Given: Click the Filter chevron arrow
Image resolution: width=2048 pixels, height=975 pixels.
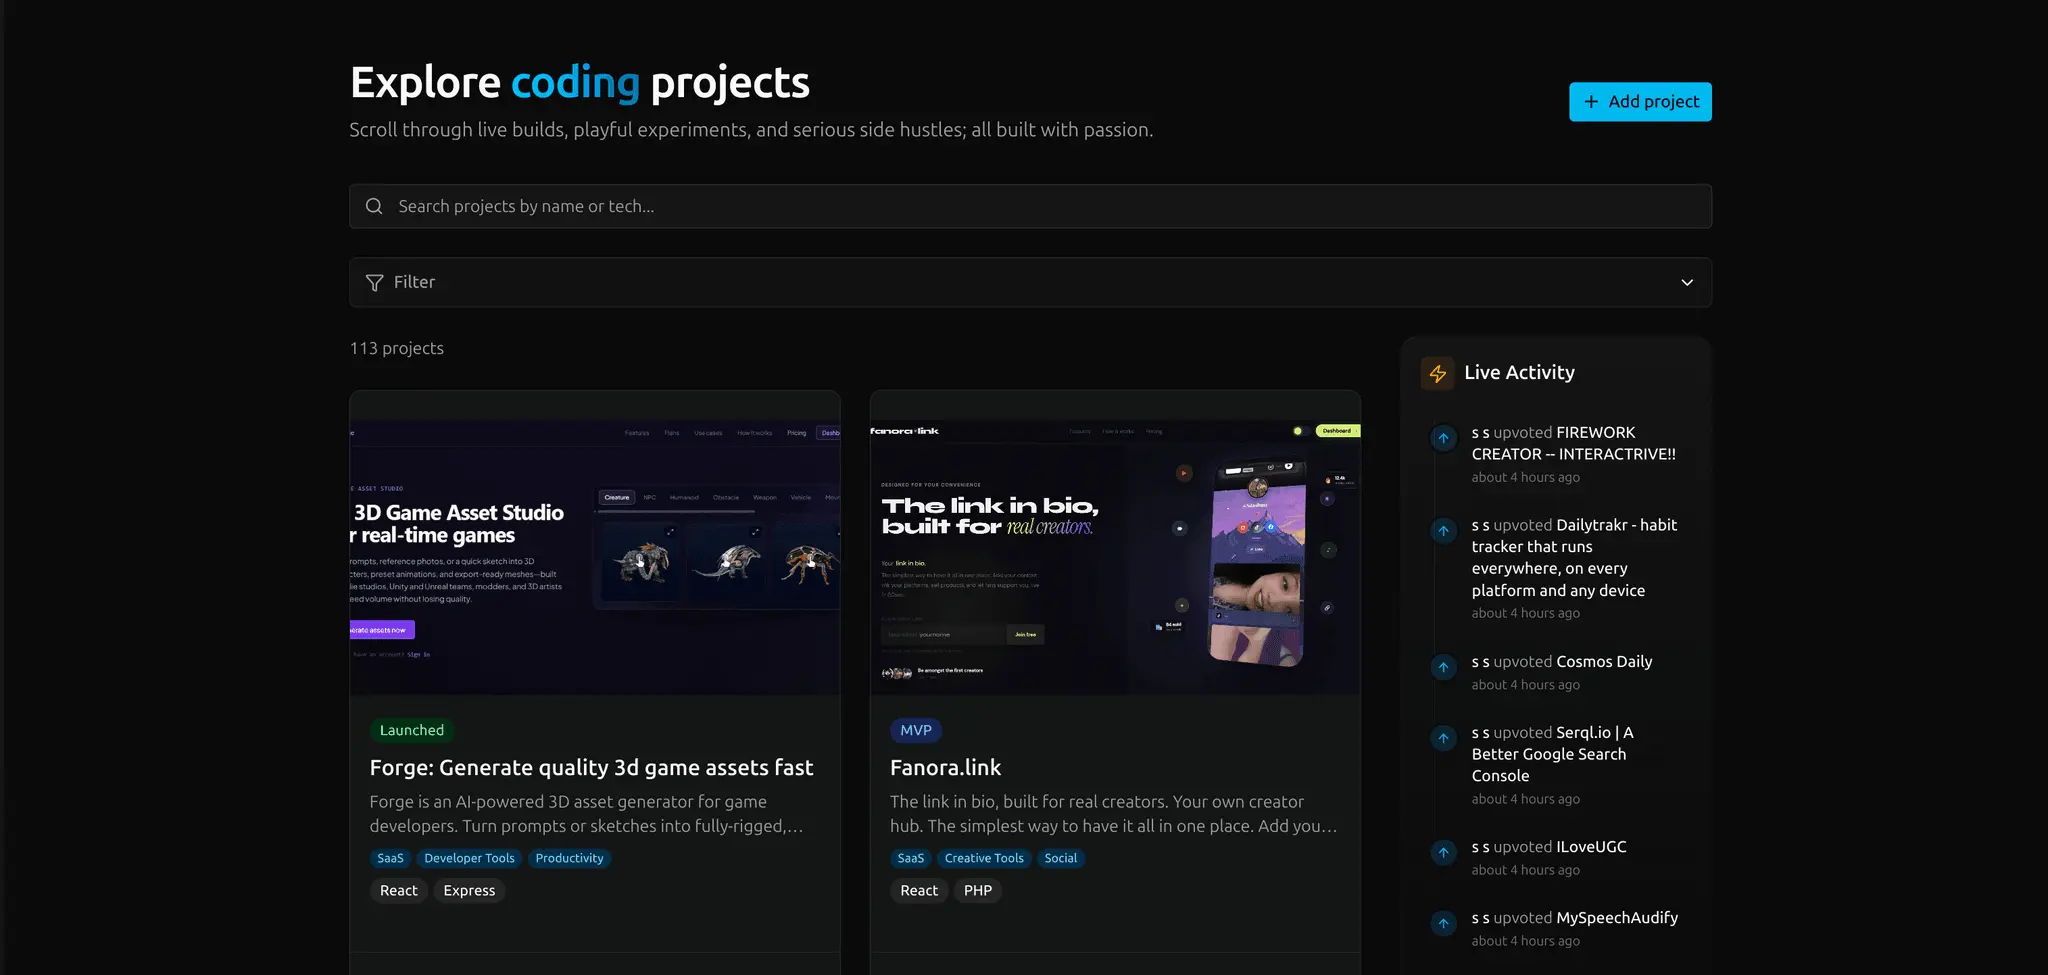Looking at the screenshot, I should (1687, 283).
